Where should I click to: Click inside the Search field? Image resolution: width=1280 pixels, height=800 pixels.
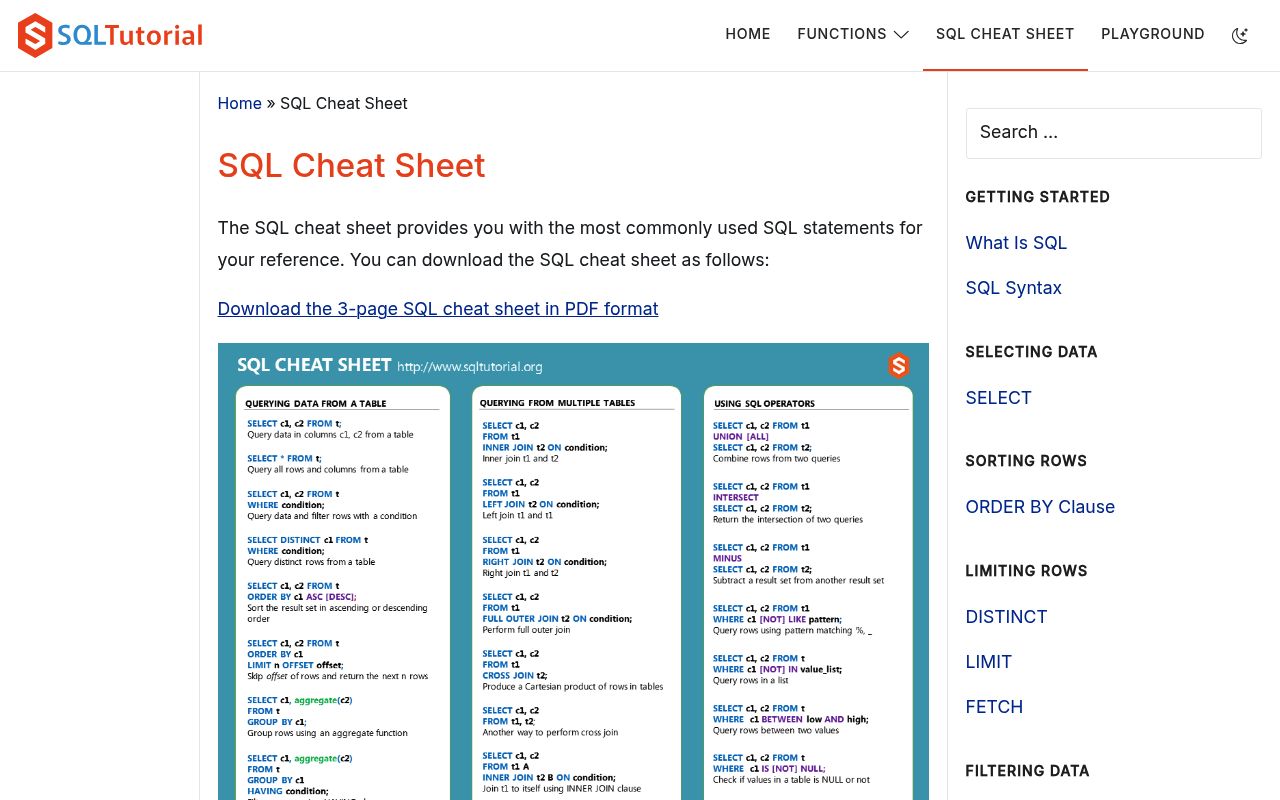tap(1113, 133)
